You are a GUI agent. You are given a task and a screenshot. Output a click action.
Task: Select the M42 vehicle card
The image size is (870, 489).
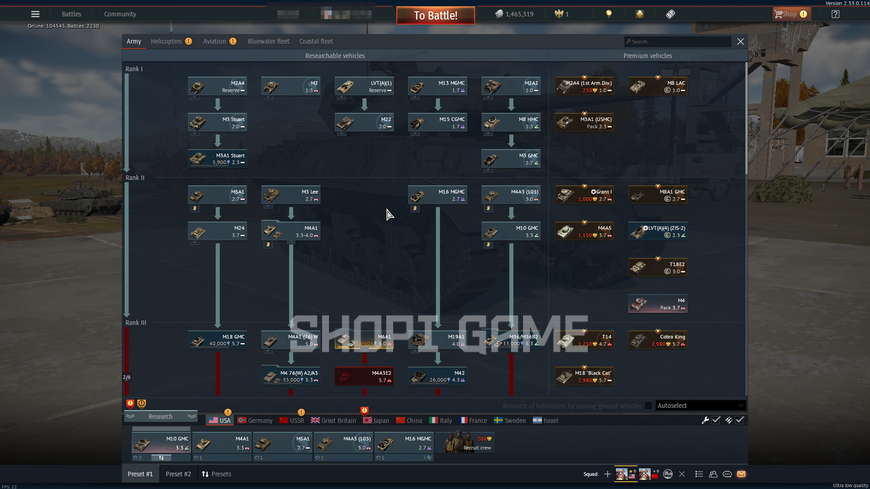point(438,376)
